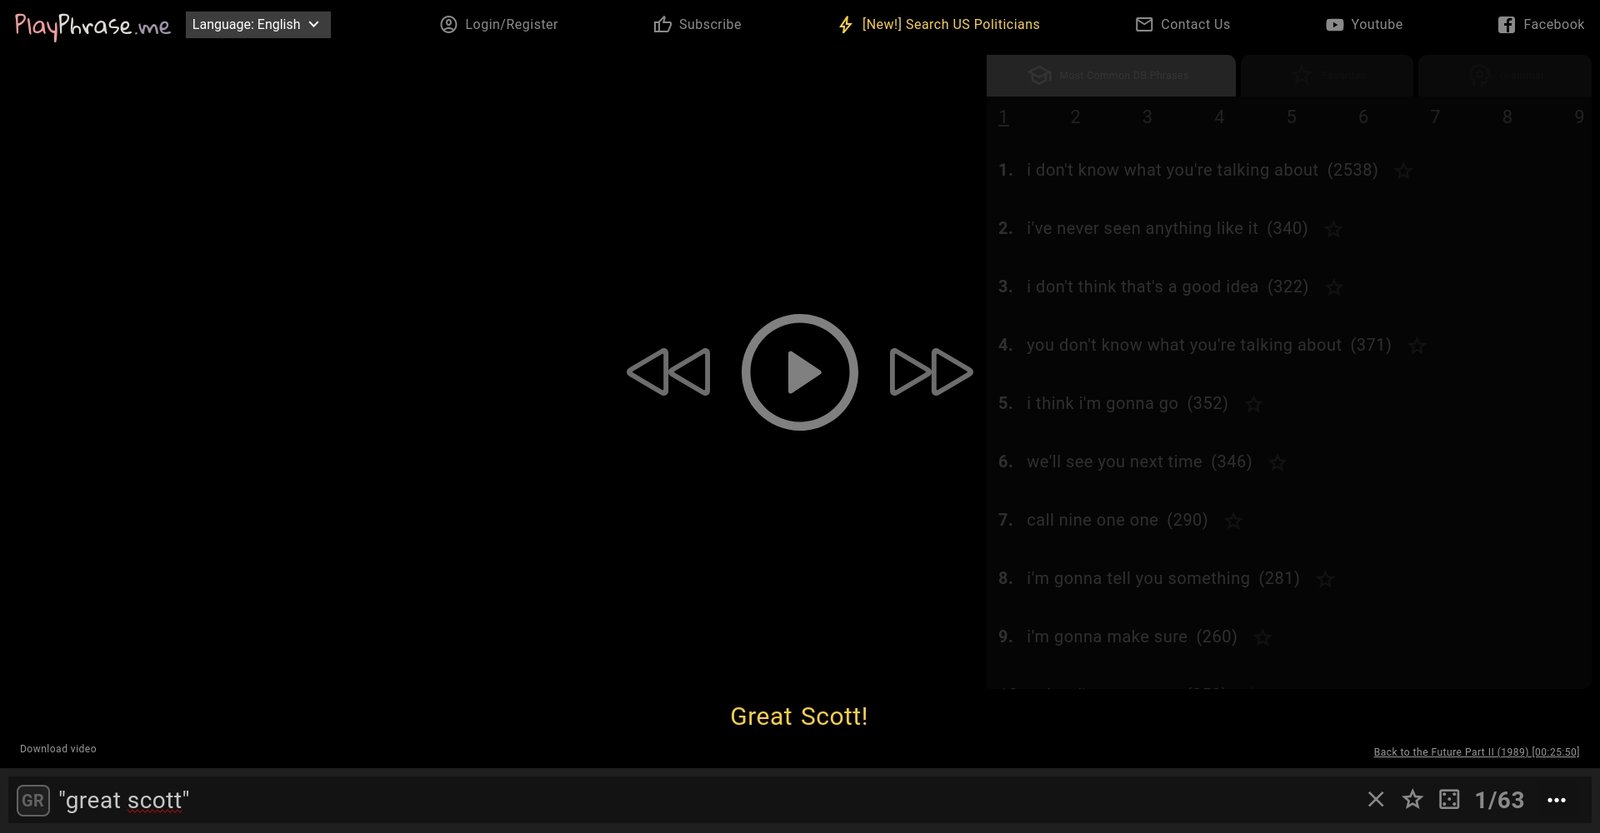Click the Download video link
Image resolution: width=1600 pixels, height=833 pixels.
coord(58,749)
